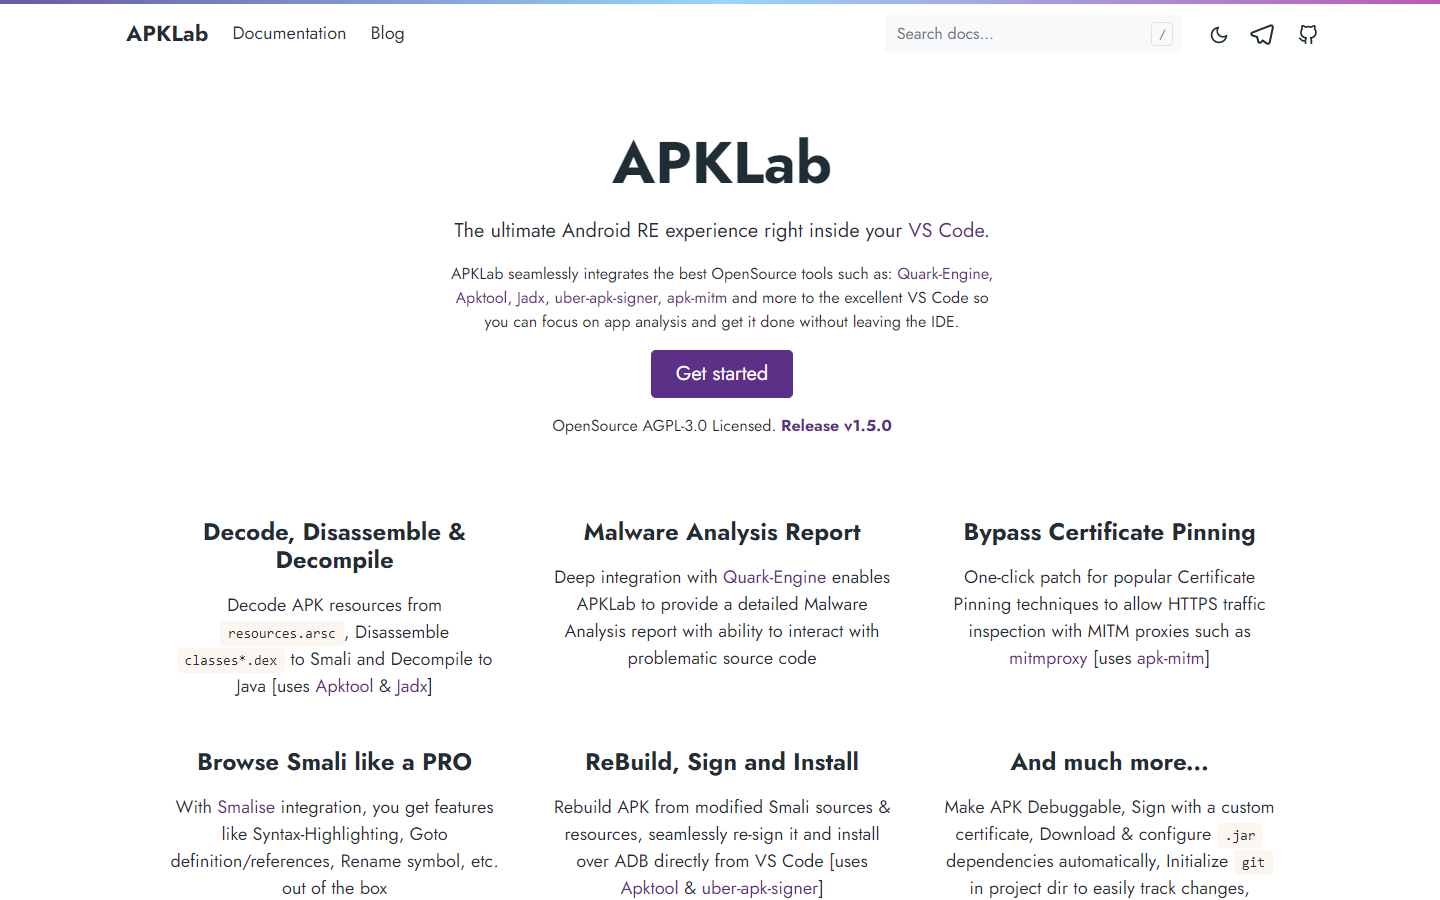Screen dimensions: 1440x900
Task: Open the Documentation menu item
Action: [x=289, y=34]
